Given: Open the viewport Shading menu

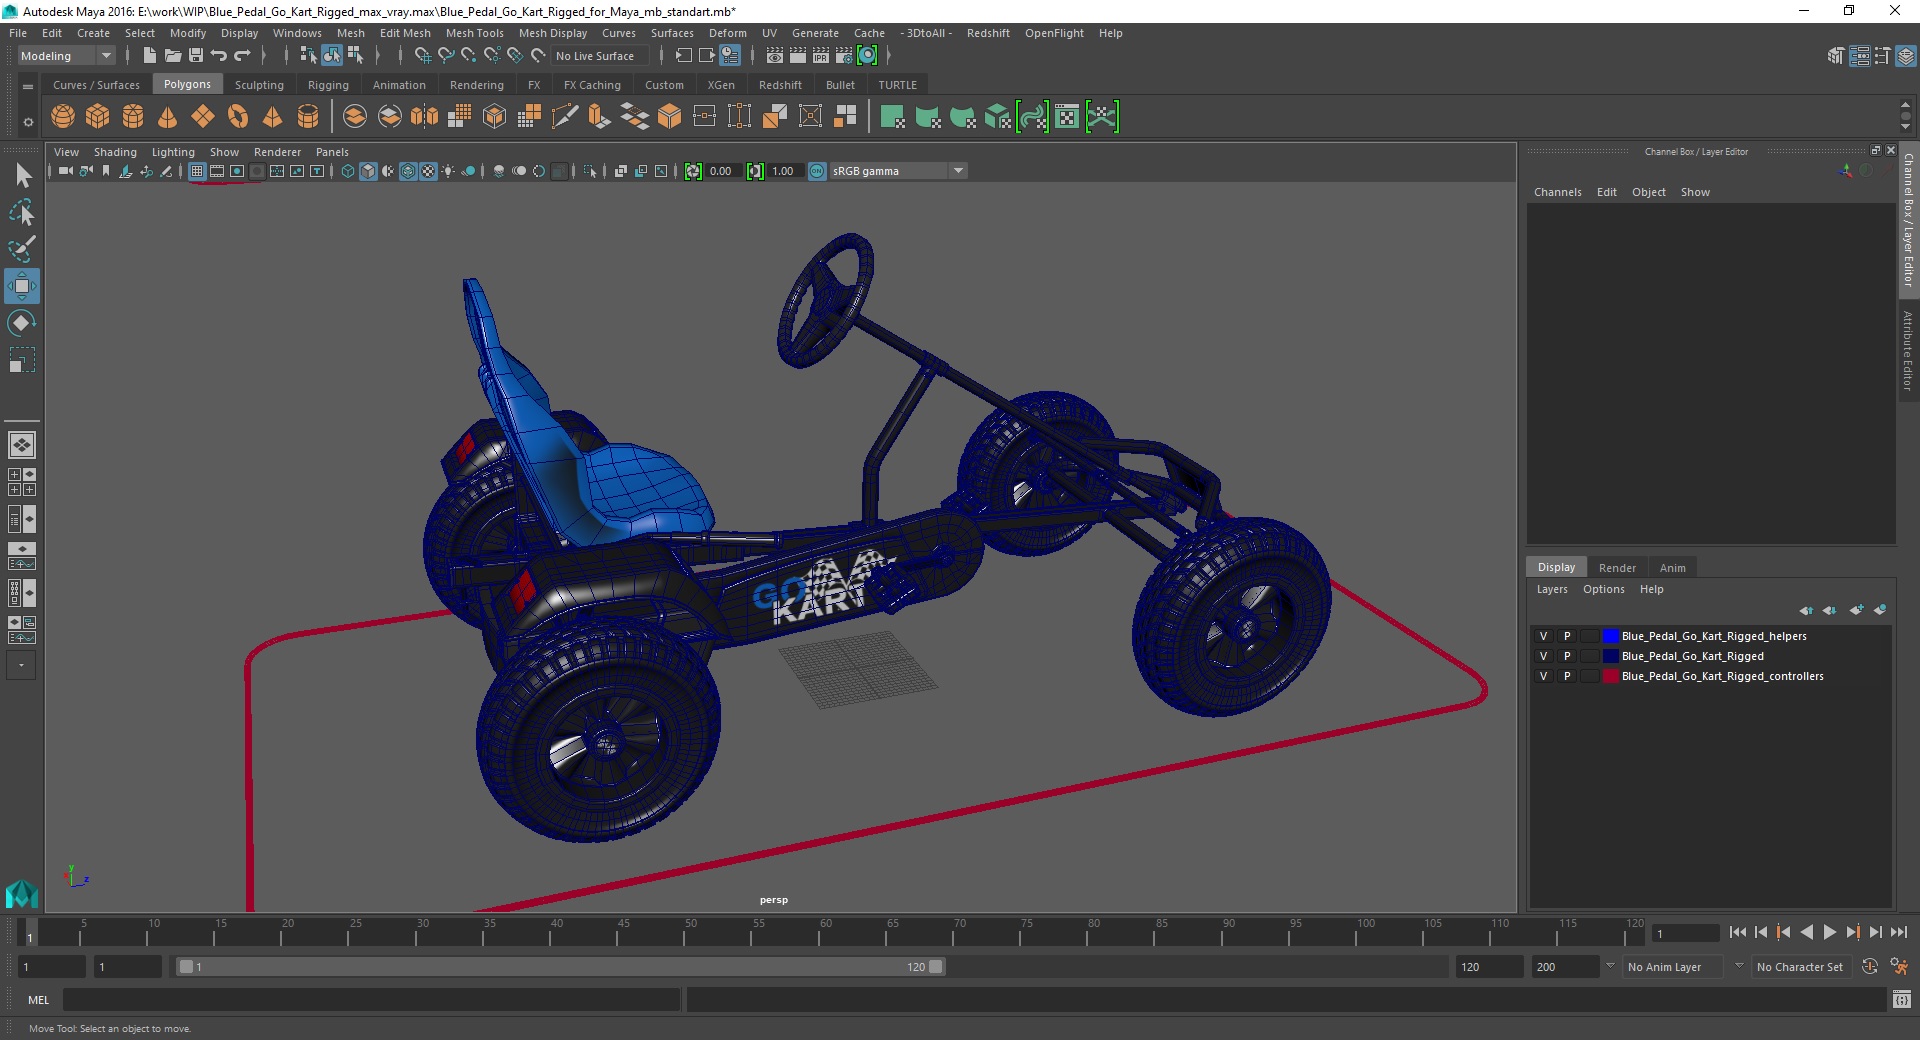Looking at the screenshot, I should pos(115,152).
